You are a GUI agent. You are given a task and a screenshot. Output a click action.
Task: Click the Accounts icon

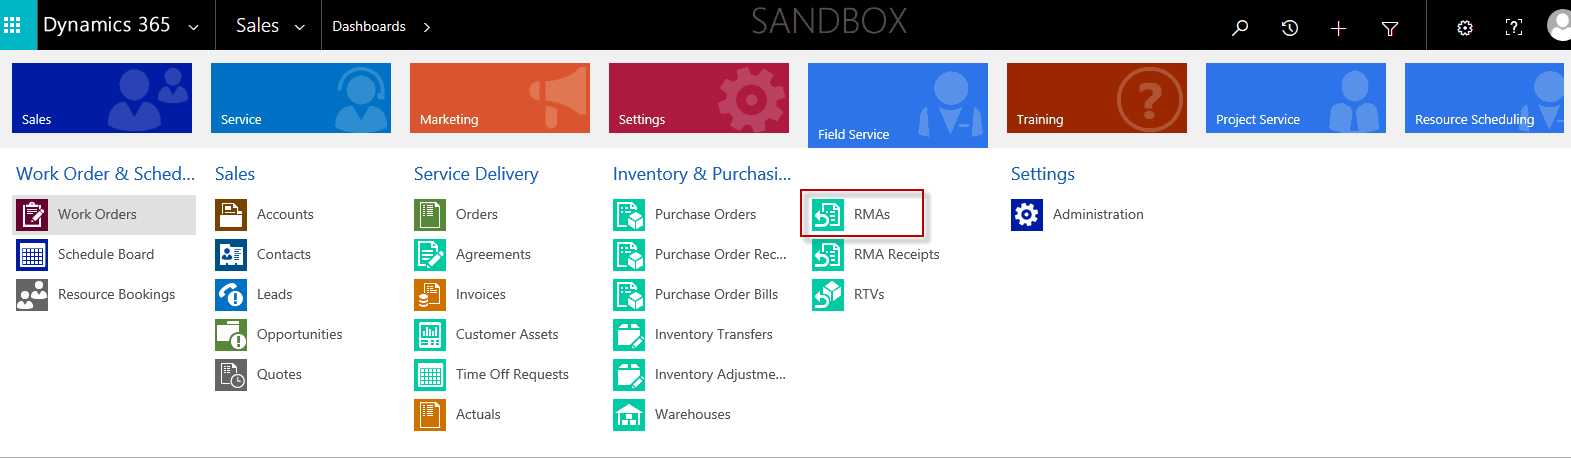(231, 214)
